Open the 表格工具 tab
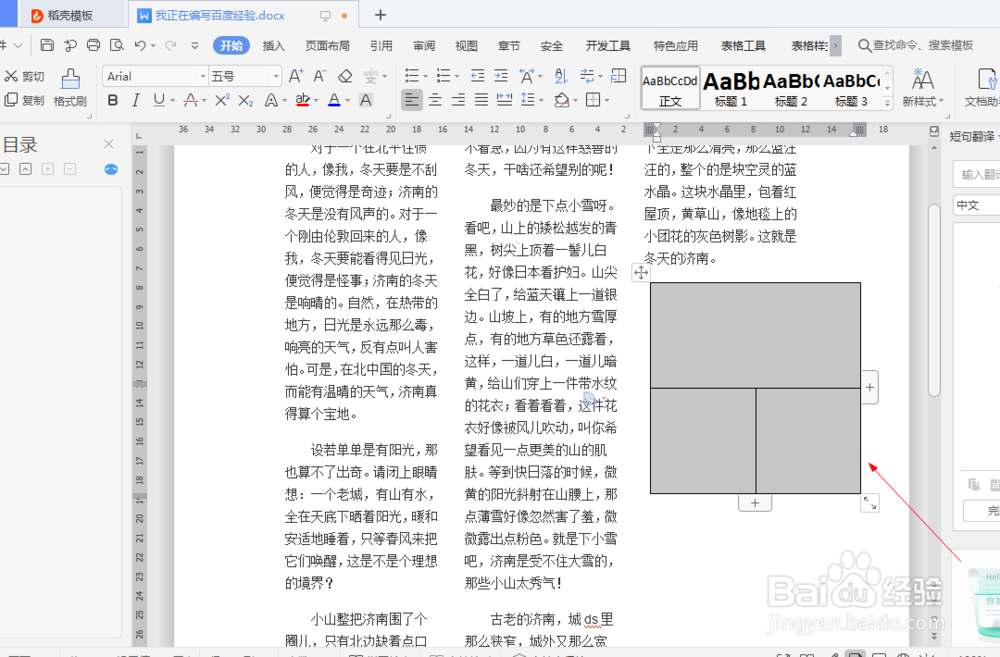Image resolution: width=1000 pixels, height=657 pixels. pos(743,45)
